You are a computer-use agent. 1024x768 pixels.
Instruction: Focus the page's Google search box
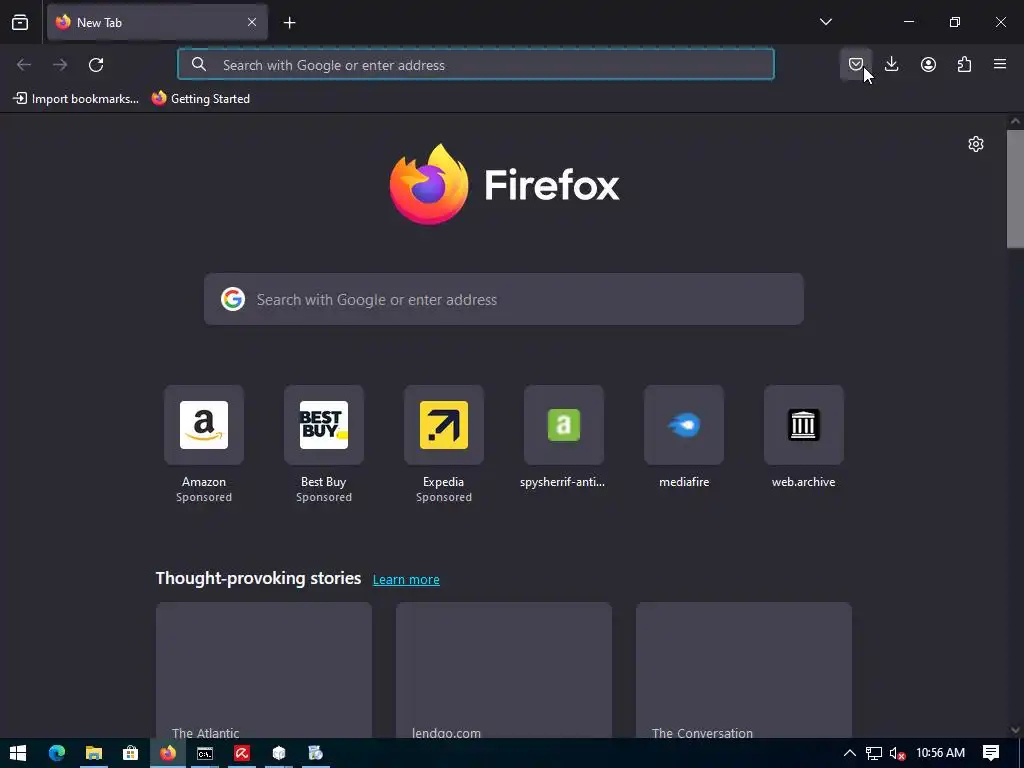504,299
